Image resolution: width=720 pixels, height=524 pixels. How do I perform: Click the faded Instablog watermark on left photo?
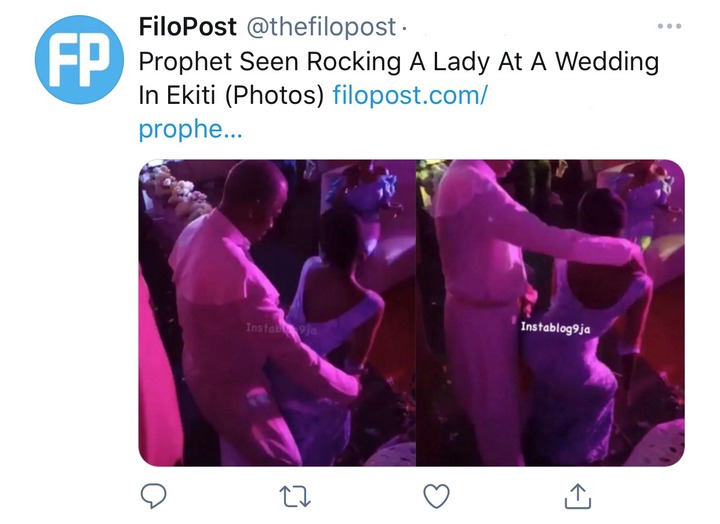tap(281, 328)
